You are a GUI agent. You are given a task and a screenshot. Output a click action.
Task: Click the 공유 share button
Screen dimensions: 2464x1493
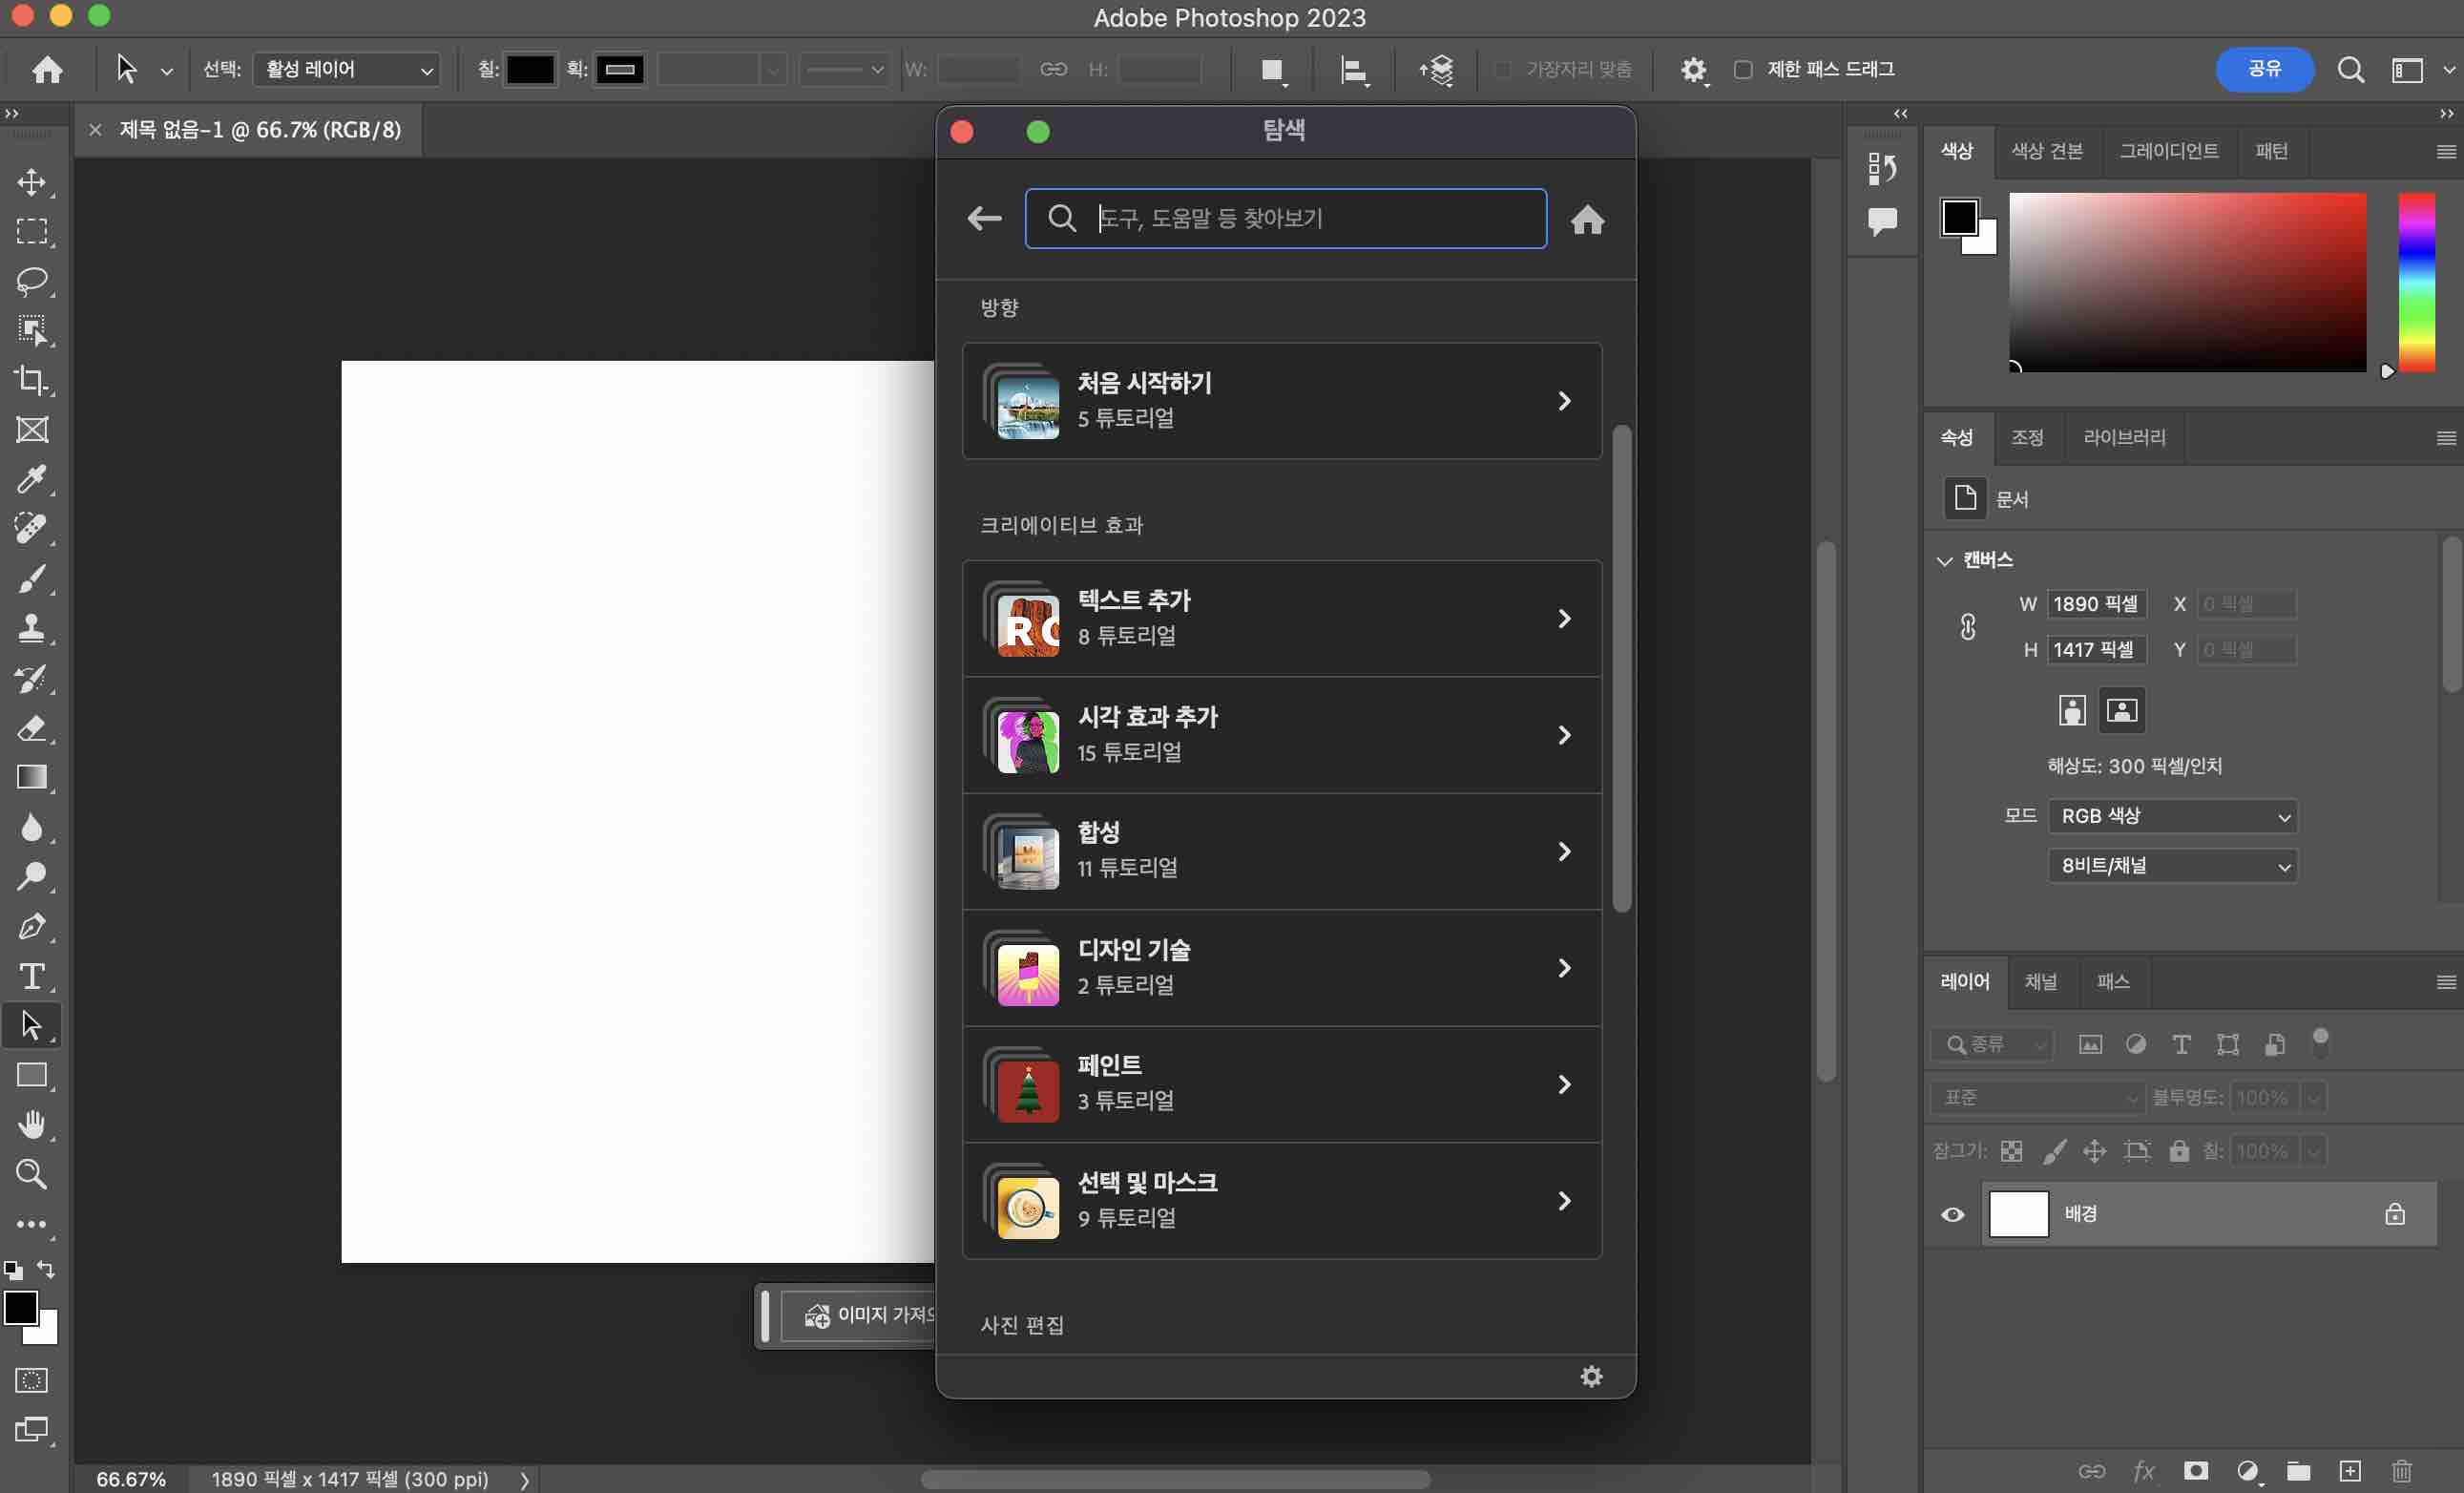click(x=2264, y=69)
